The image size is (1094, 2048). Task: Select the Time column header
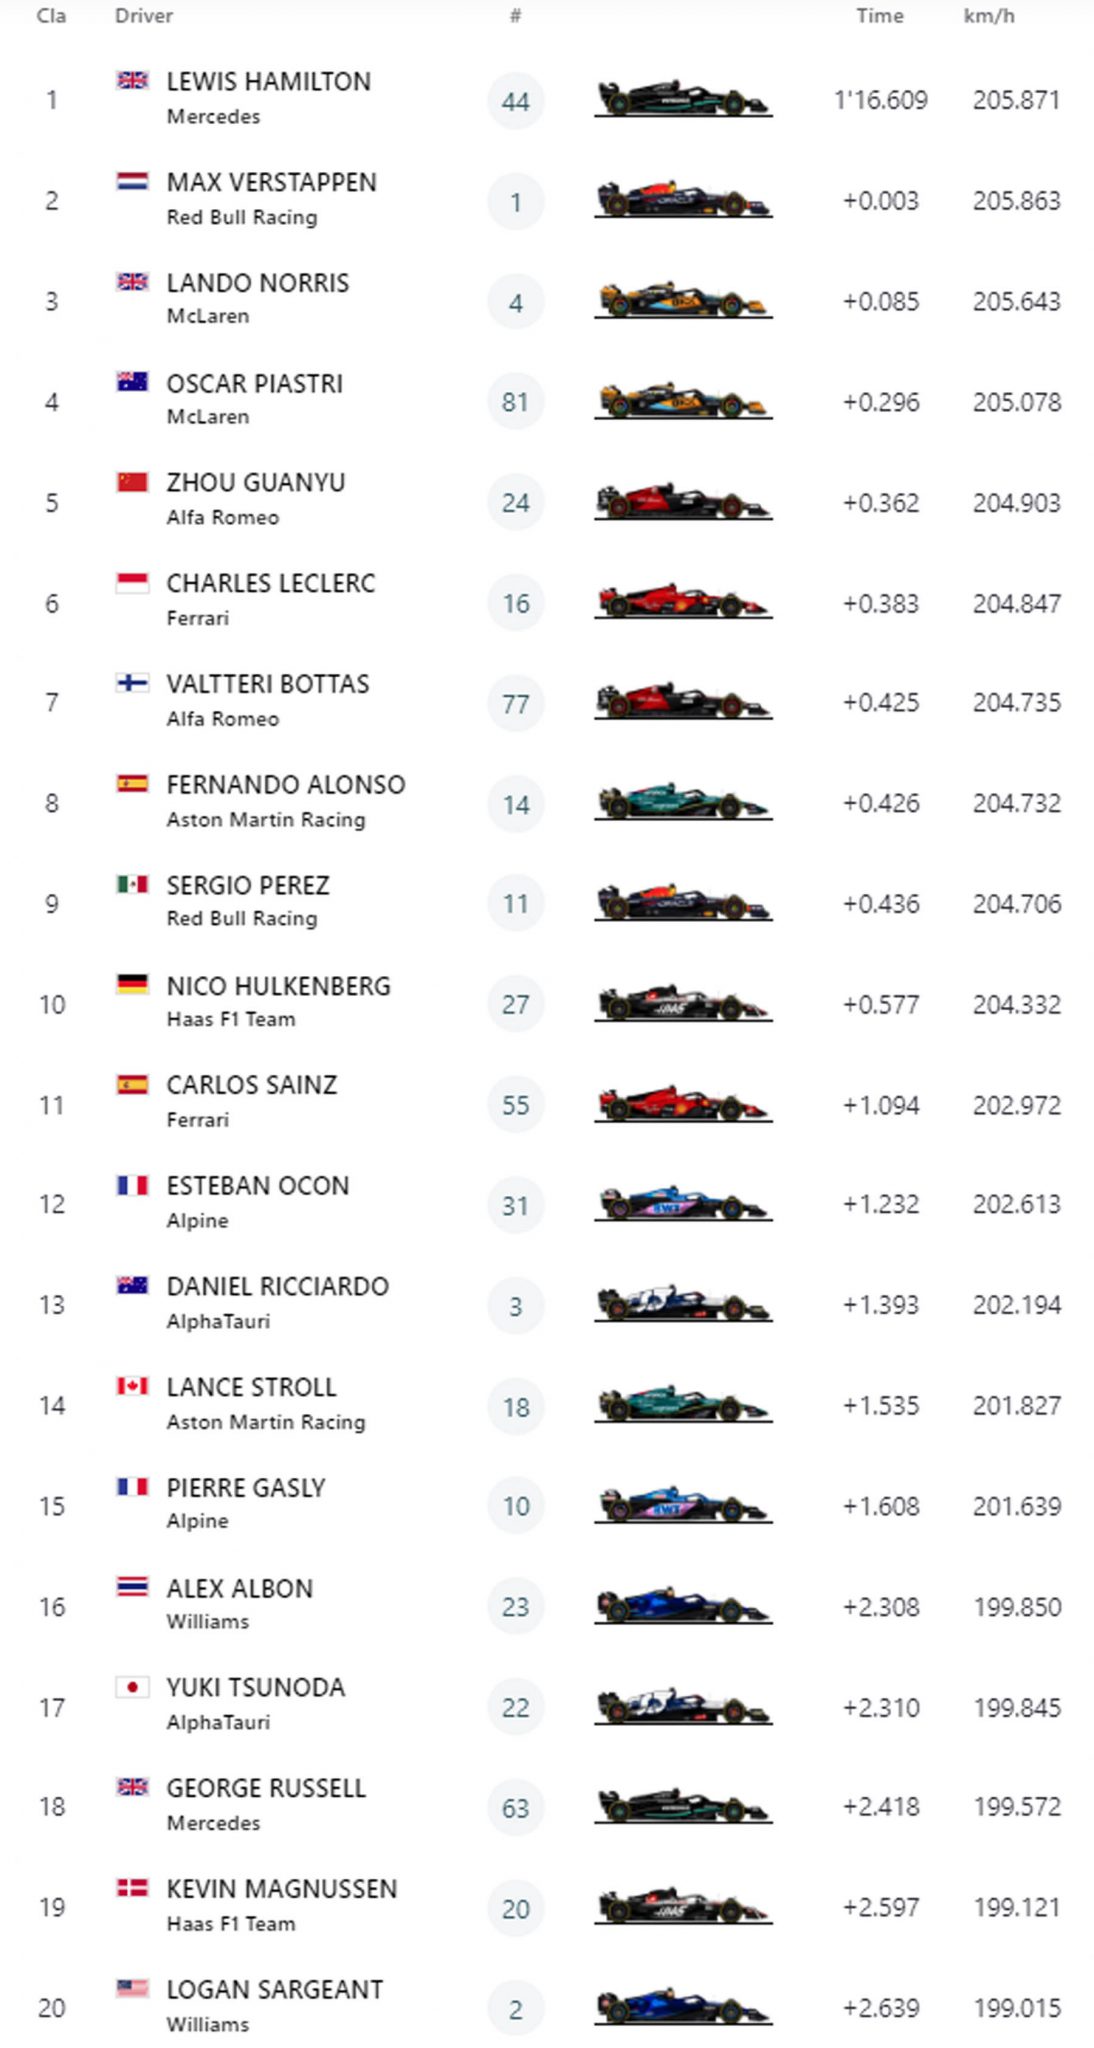(x=879, y=16)
